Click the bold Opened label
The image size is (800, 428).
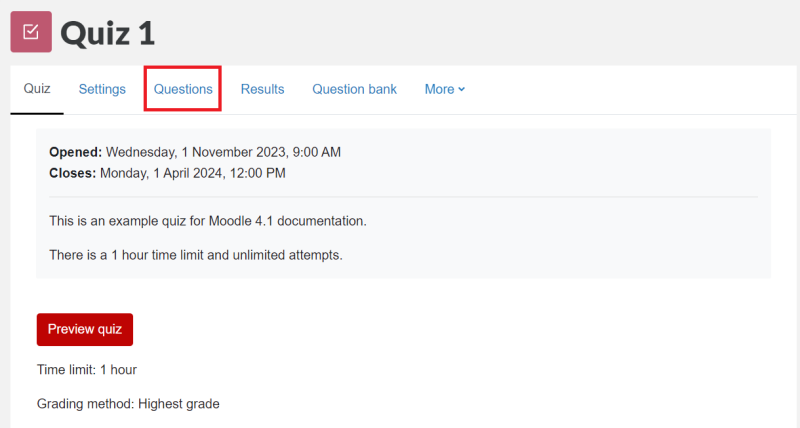75,152
